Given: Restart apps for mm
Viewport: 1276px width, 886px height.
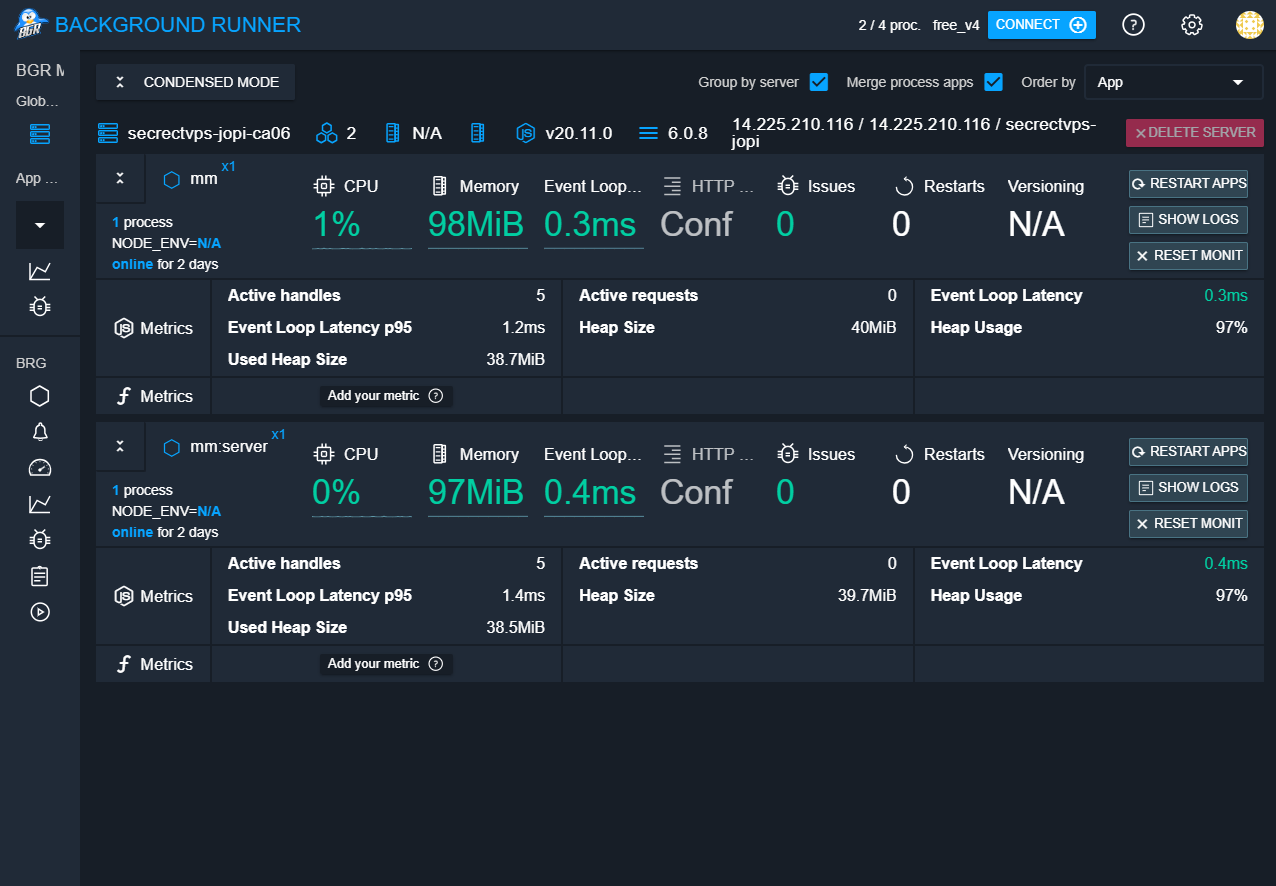Looking at the screenshot, I should click(x=1189, y=183).
